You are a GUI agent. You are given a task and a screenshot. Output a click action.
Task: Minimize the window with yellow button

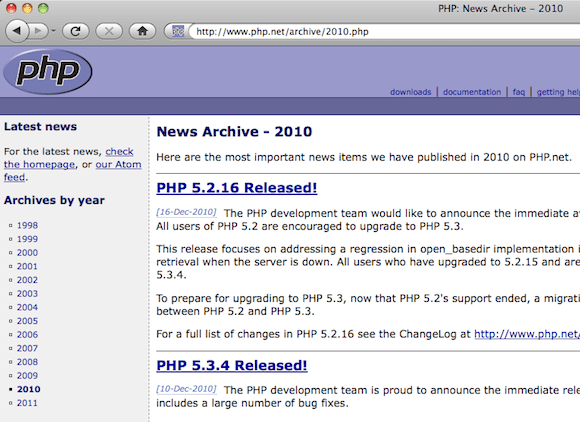click(x=27, y=8)
